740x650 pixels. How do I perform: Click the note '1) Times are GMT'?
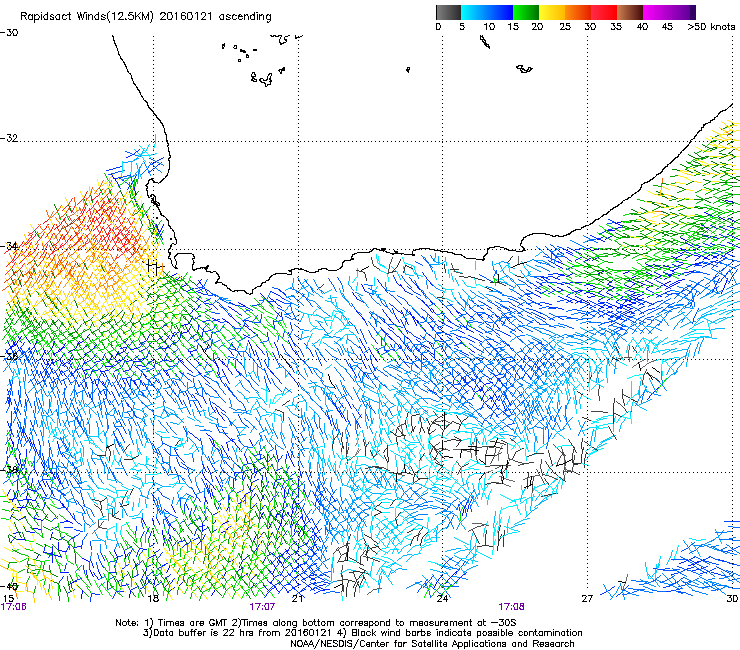[185, 623]
